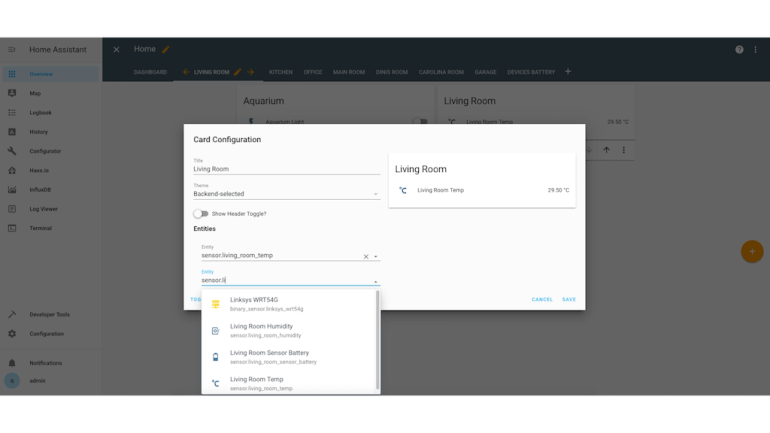Clear the sensor.living_room_temp entity
770x433 pixels.
click(x=366, y=257)
